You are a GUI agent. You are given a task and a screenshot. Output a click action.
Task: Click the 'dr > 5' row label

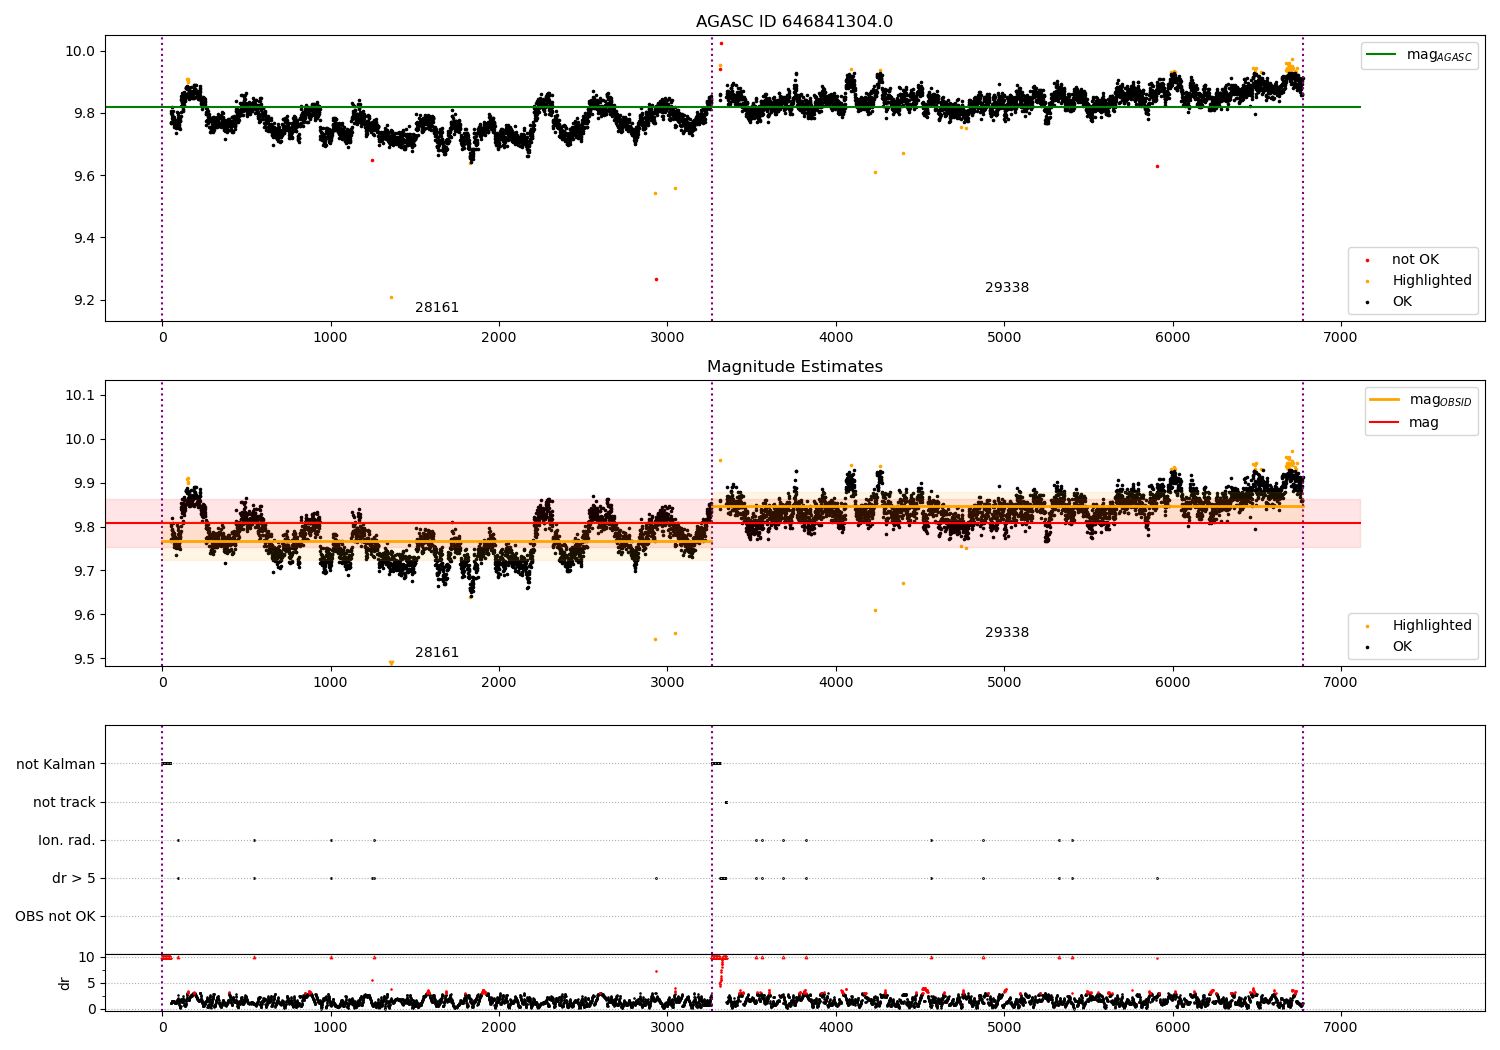74,878
